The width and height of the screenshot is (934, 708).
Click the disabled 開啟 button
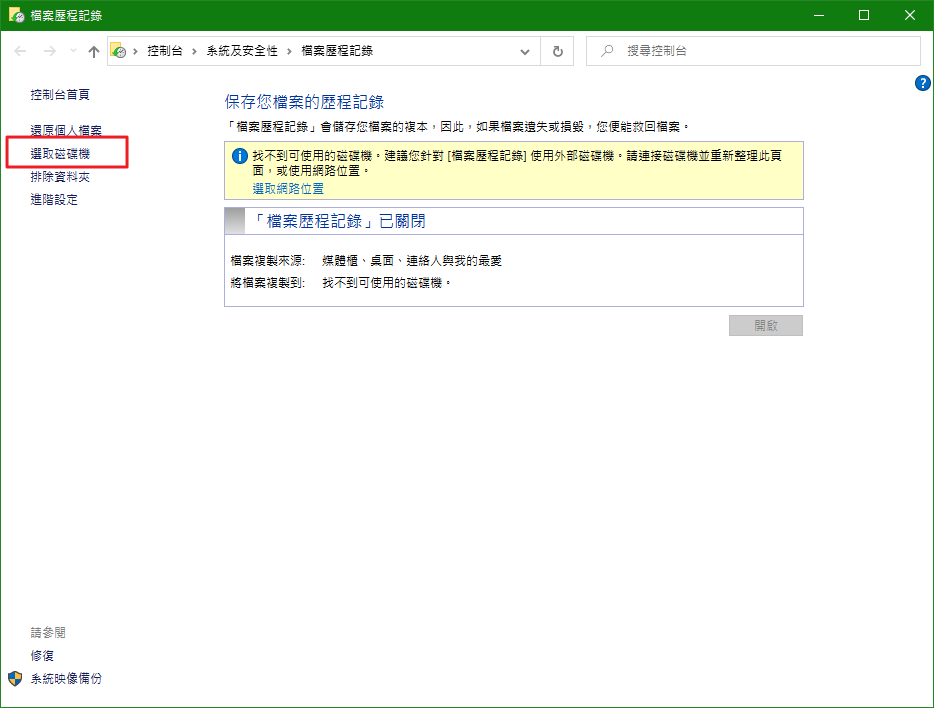pyautogui.click(x=766, y=326)
